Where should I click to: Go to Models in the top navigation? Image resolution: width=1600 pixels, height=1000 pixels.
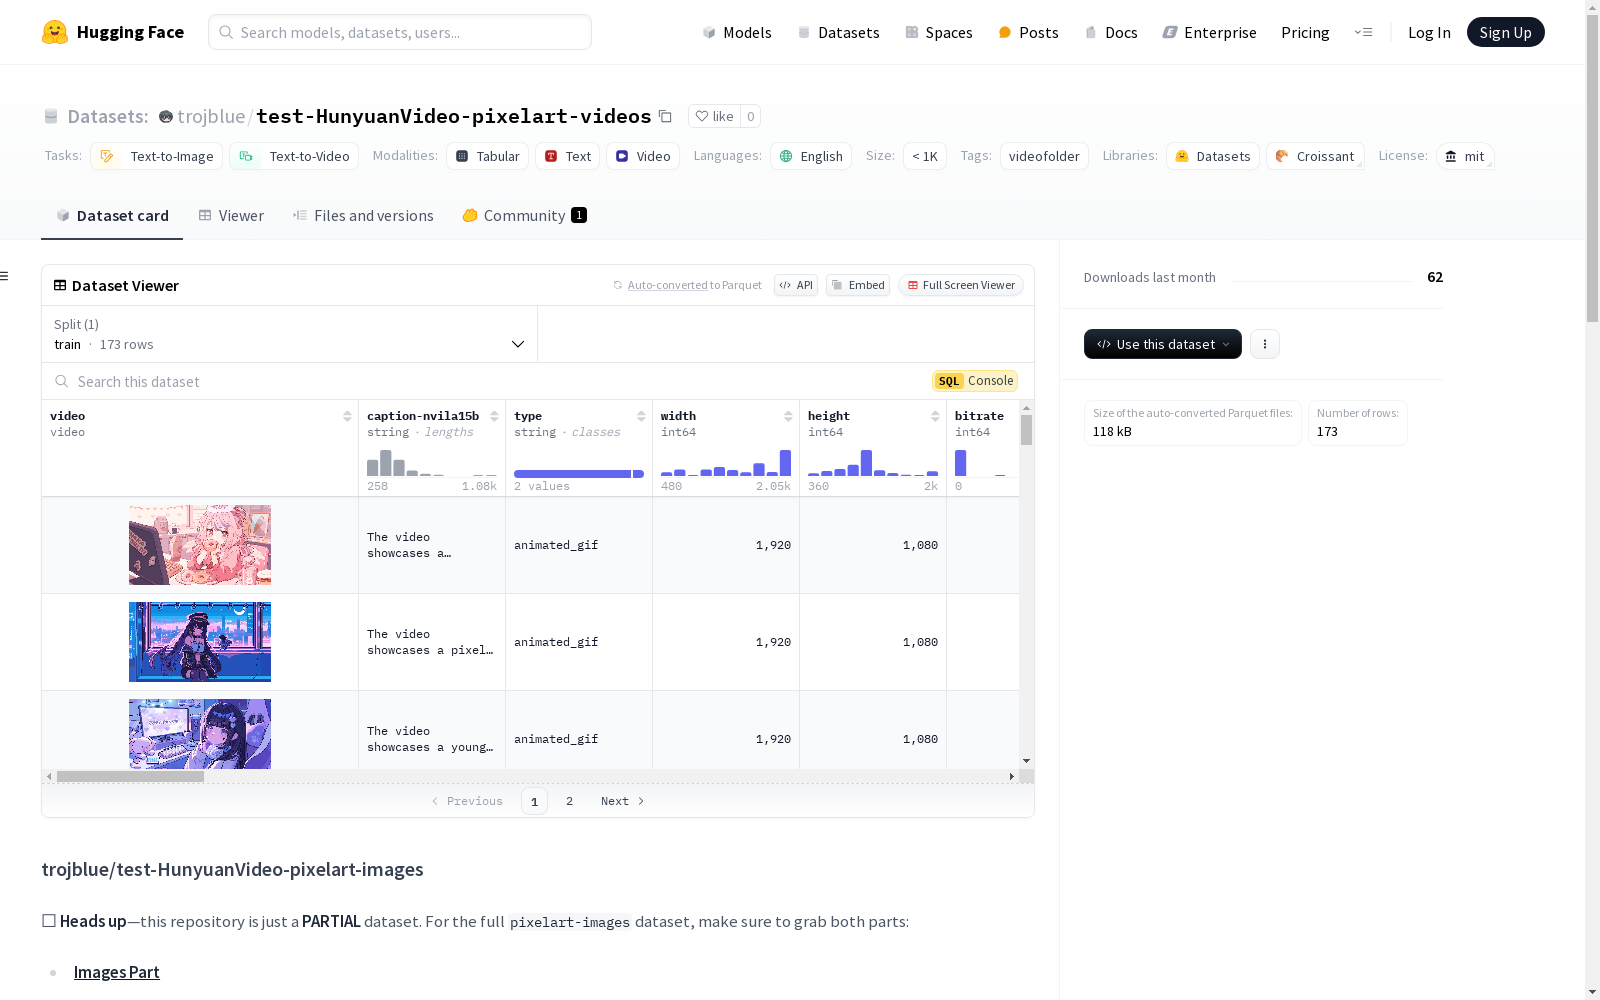tap(737, 32)
